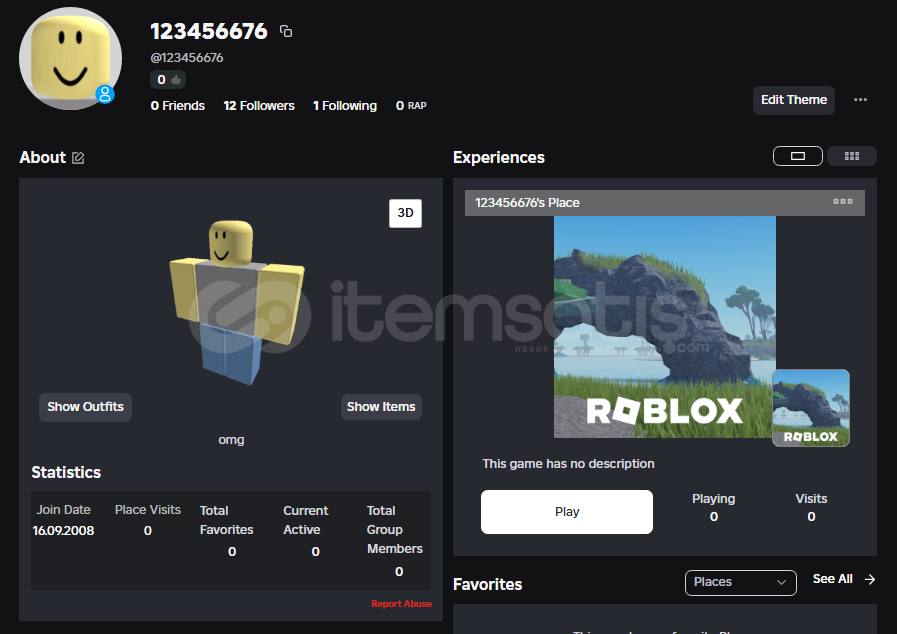View the 1 Following list
Screen dimensions: 897x634
(x=345, y=106)
